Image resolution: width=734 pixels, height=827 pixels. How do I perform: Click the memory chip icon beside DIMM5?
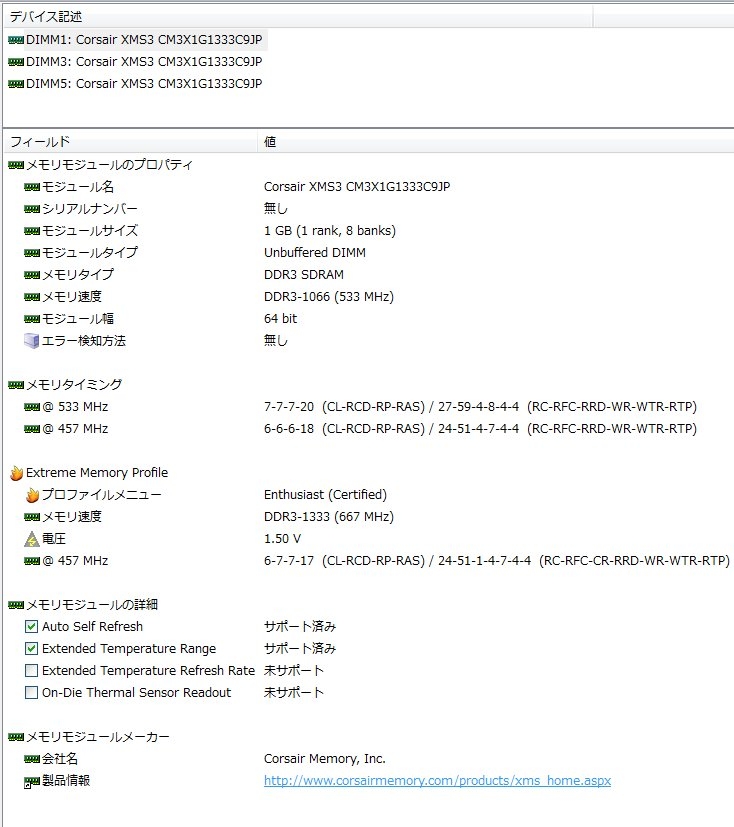click(16, 84)
